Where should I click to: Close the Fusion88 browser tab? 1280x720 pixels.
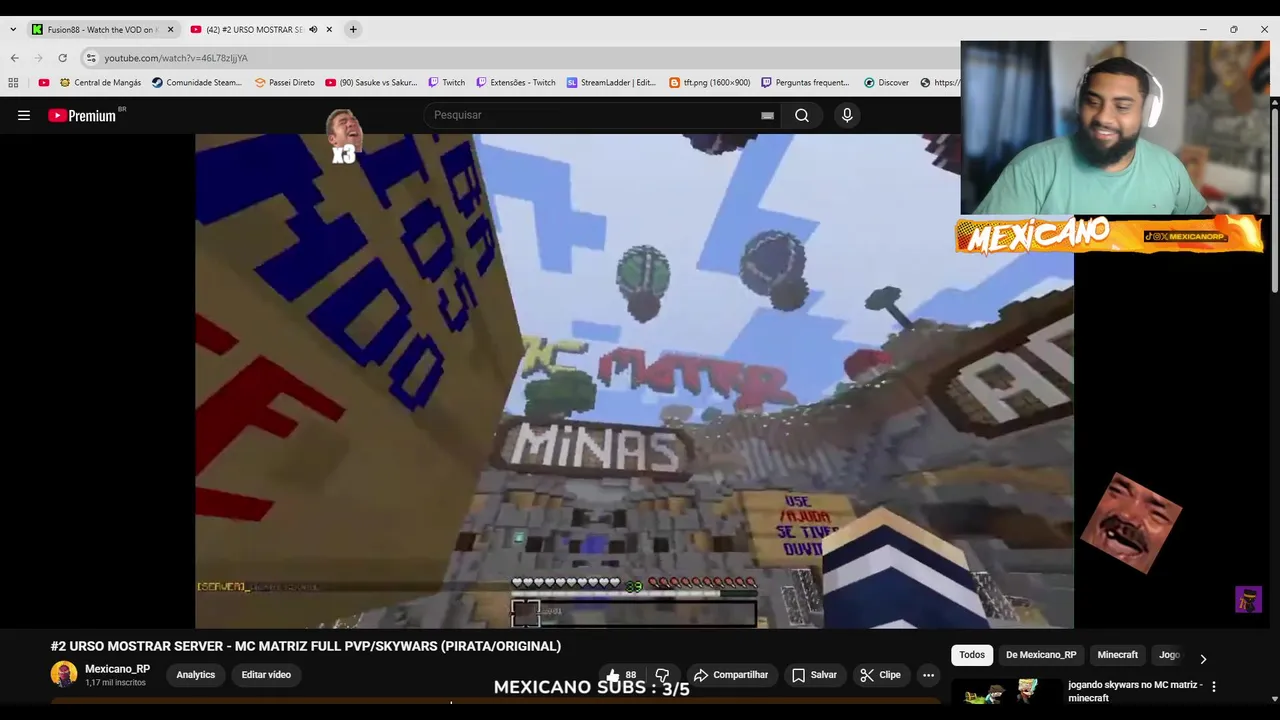[x=170, y=30]
